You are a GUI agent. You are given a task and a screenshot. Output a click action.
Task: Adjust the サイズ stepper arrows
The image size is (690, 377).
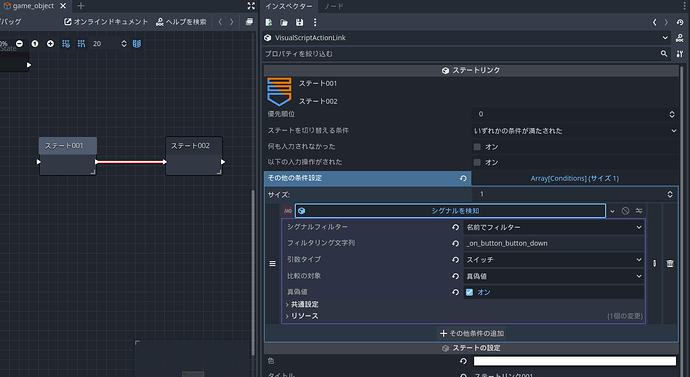coord(670,194)
